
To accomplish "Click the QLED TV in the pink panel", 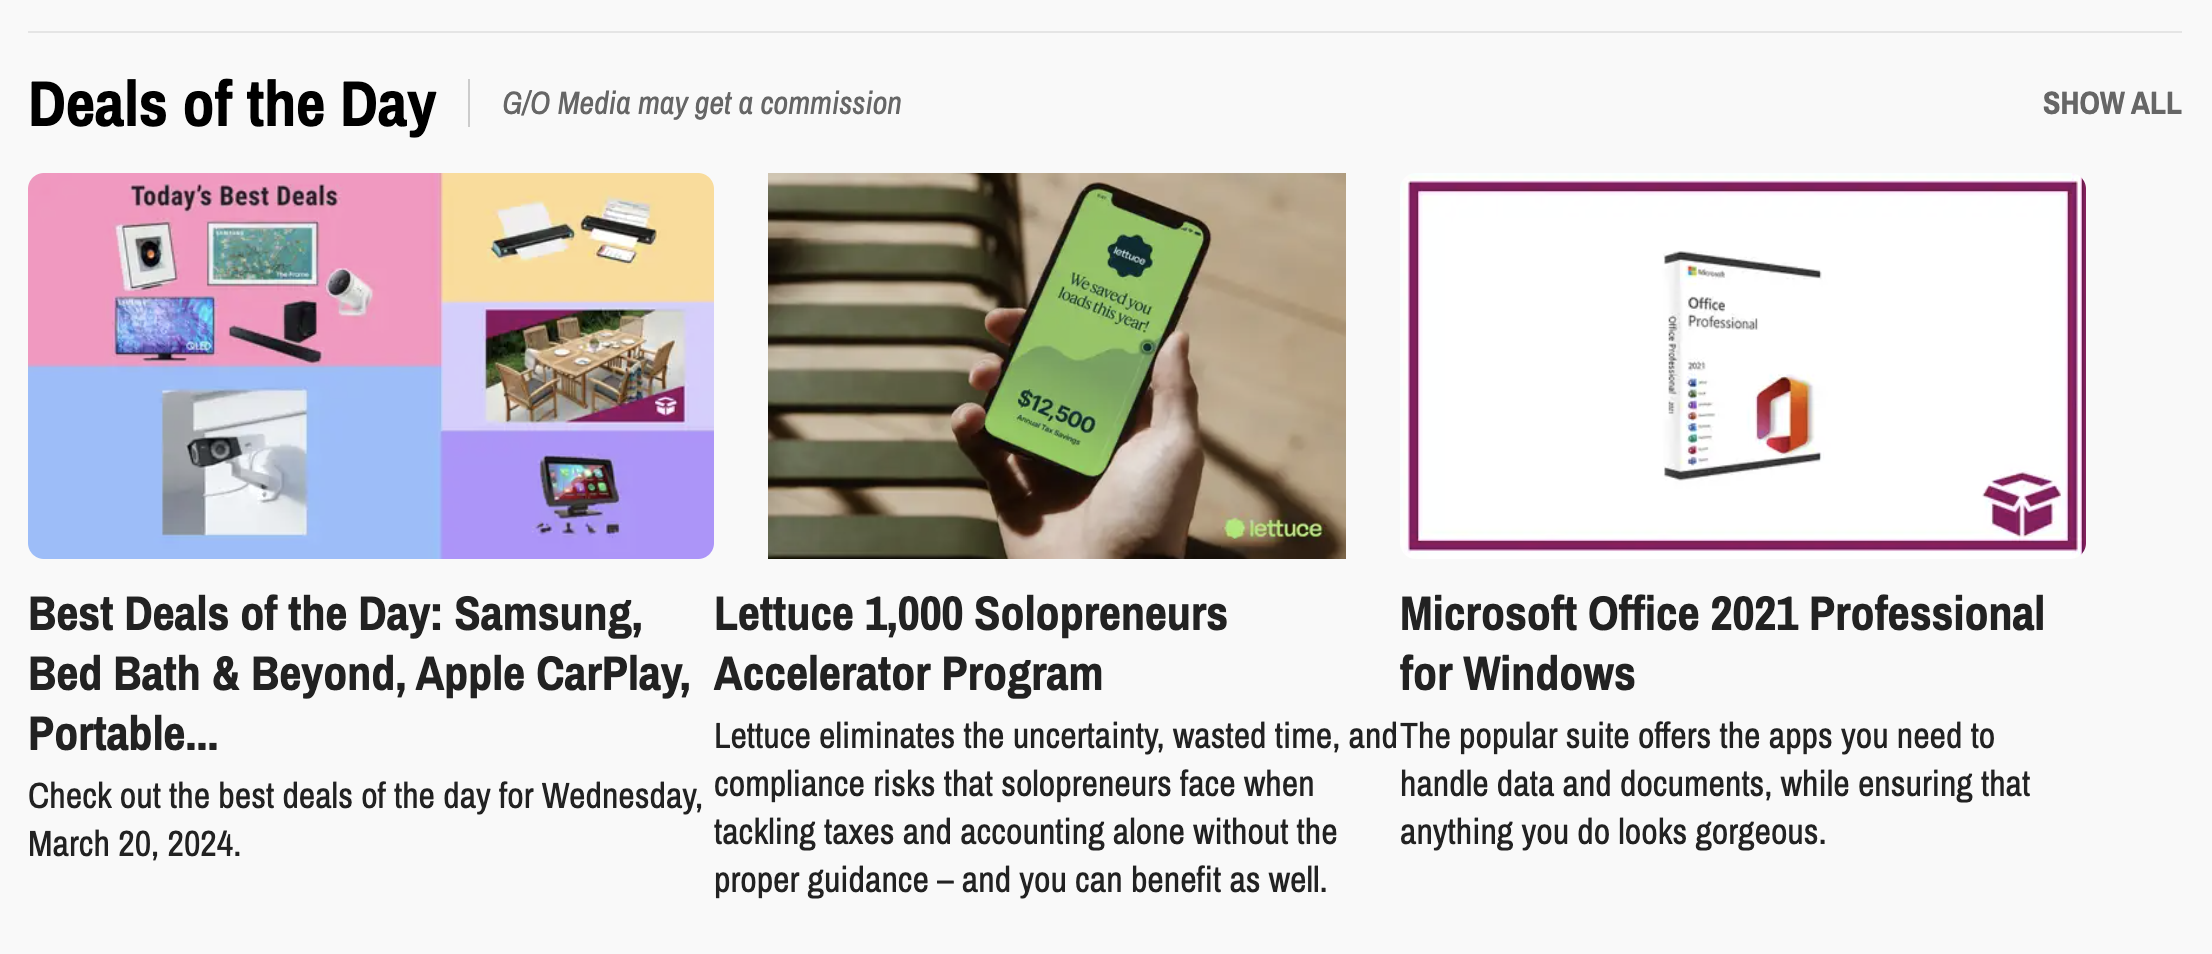I will pos(165,326).
